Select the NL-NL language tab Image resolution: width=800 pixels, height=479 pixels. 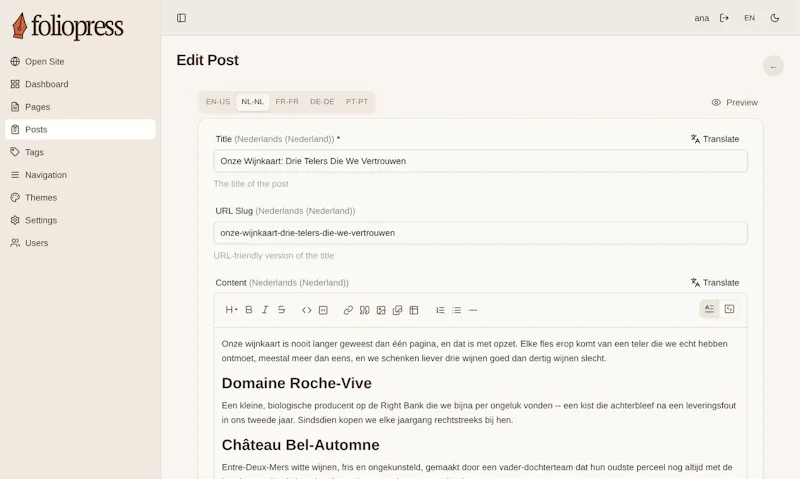[253, 102]
